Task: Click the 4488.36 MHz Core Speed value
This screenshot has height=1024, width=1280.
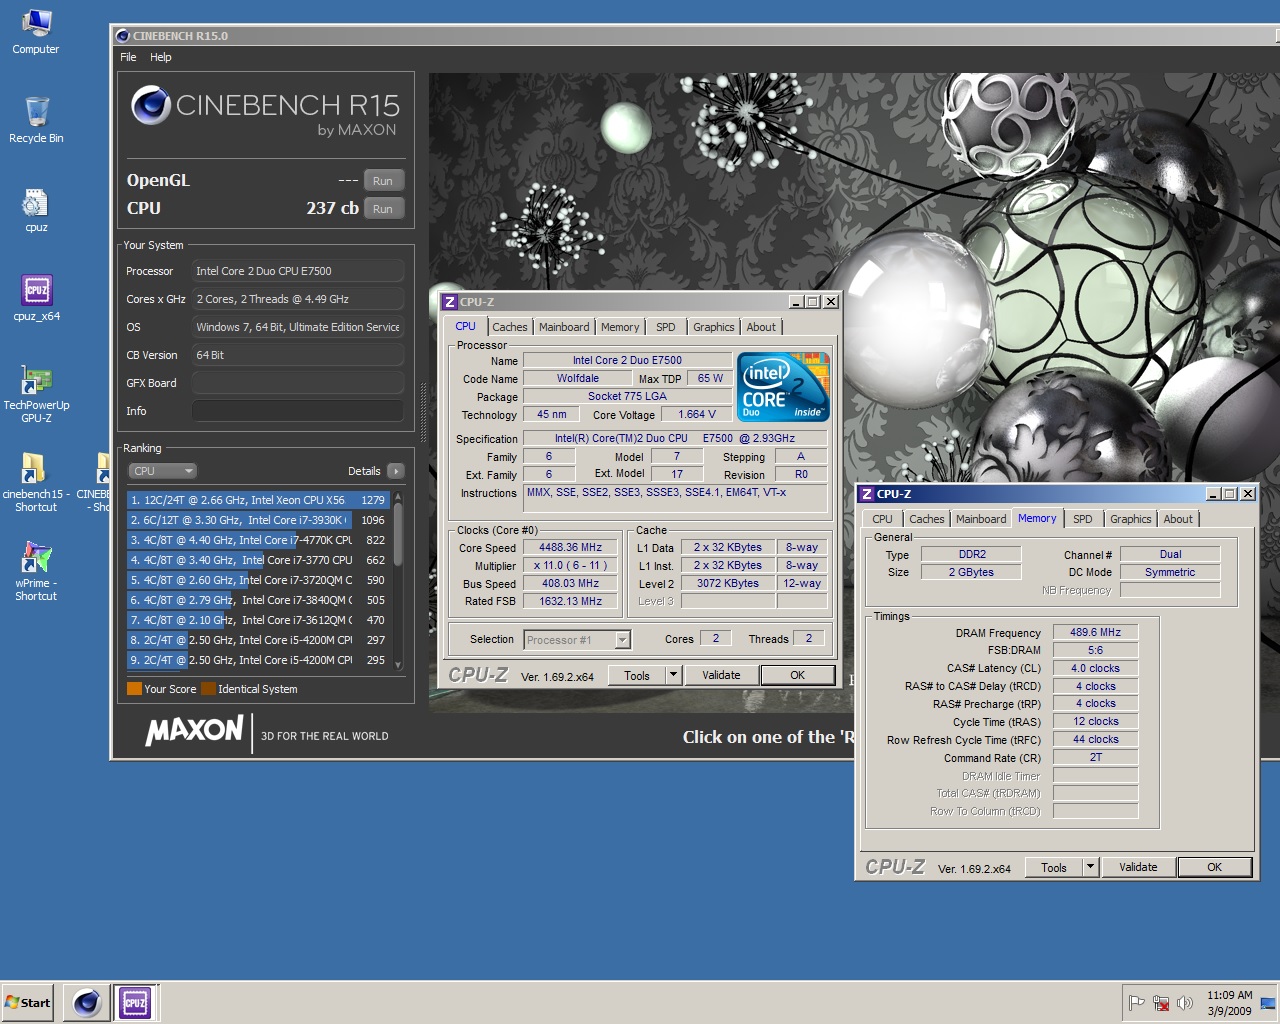Action: tap(571, 548)
